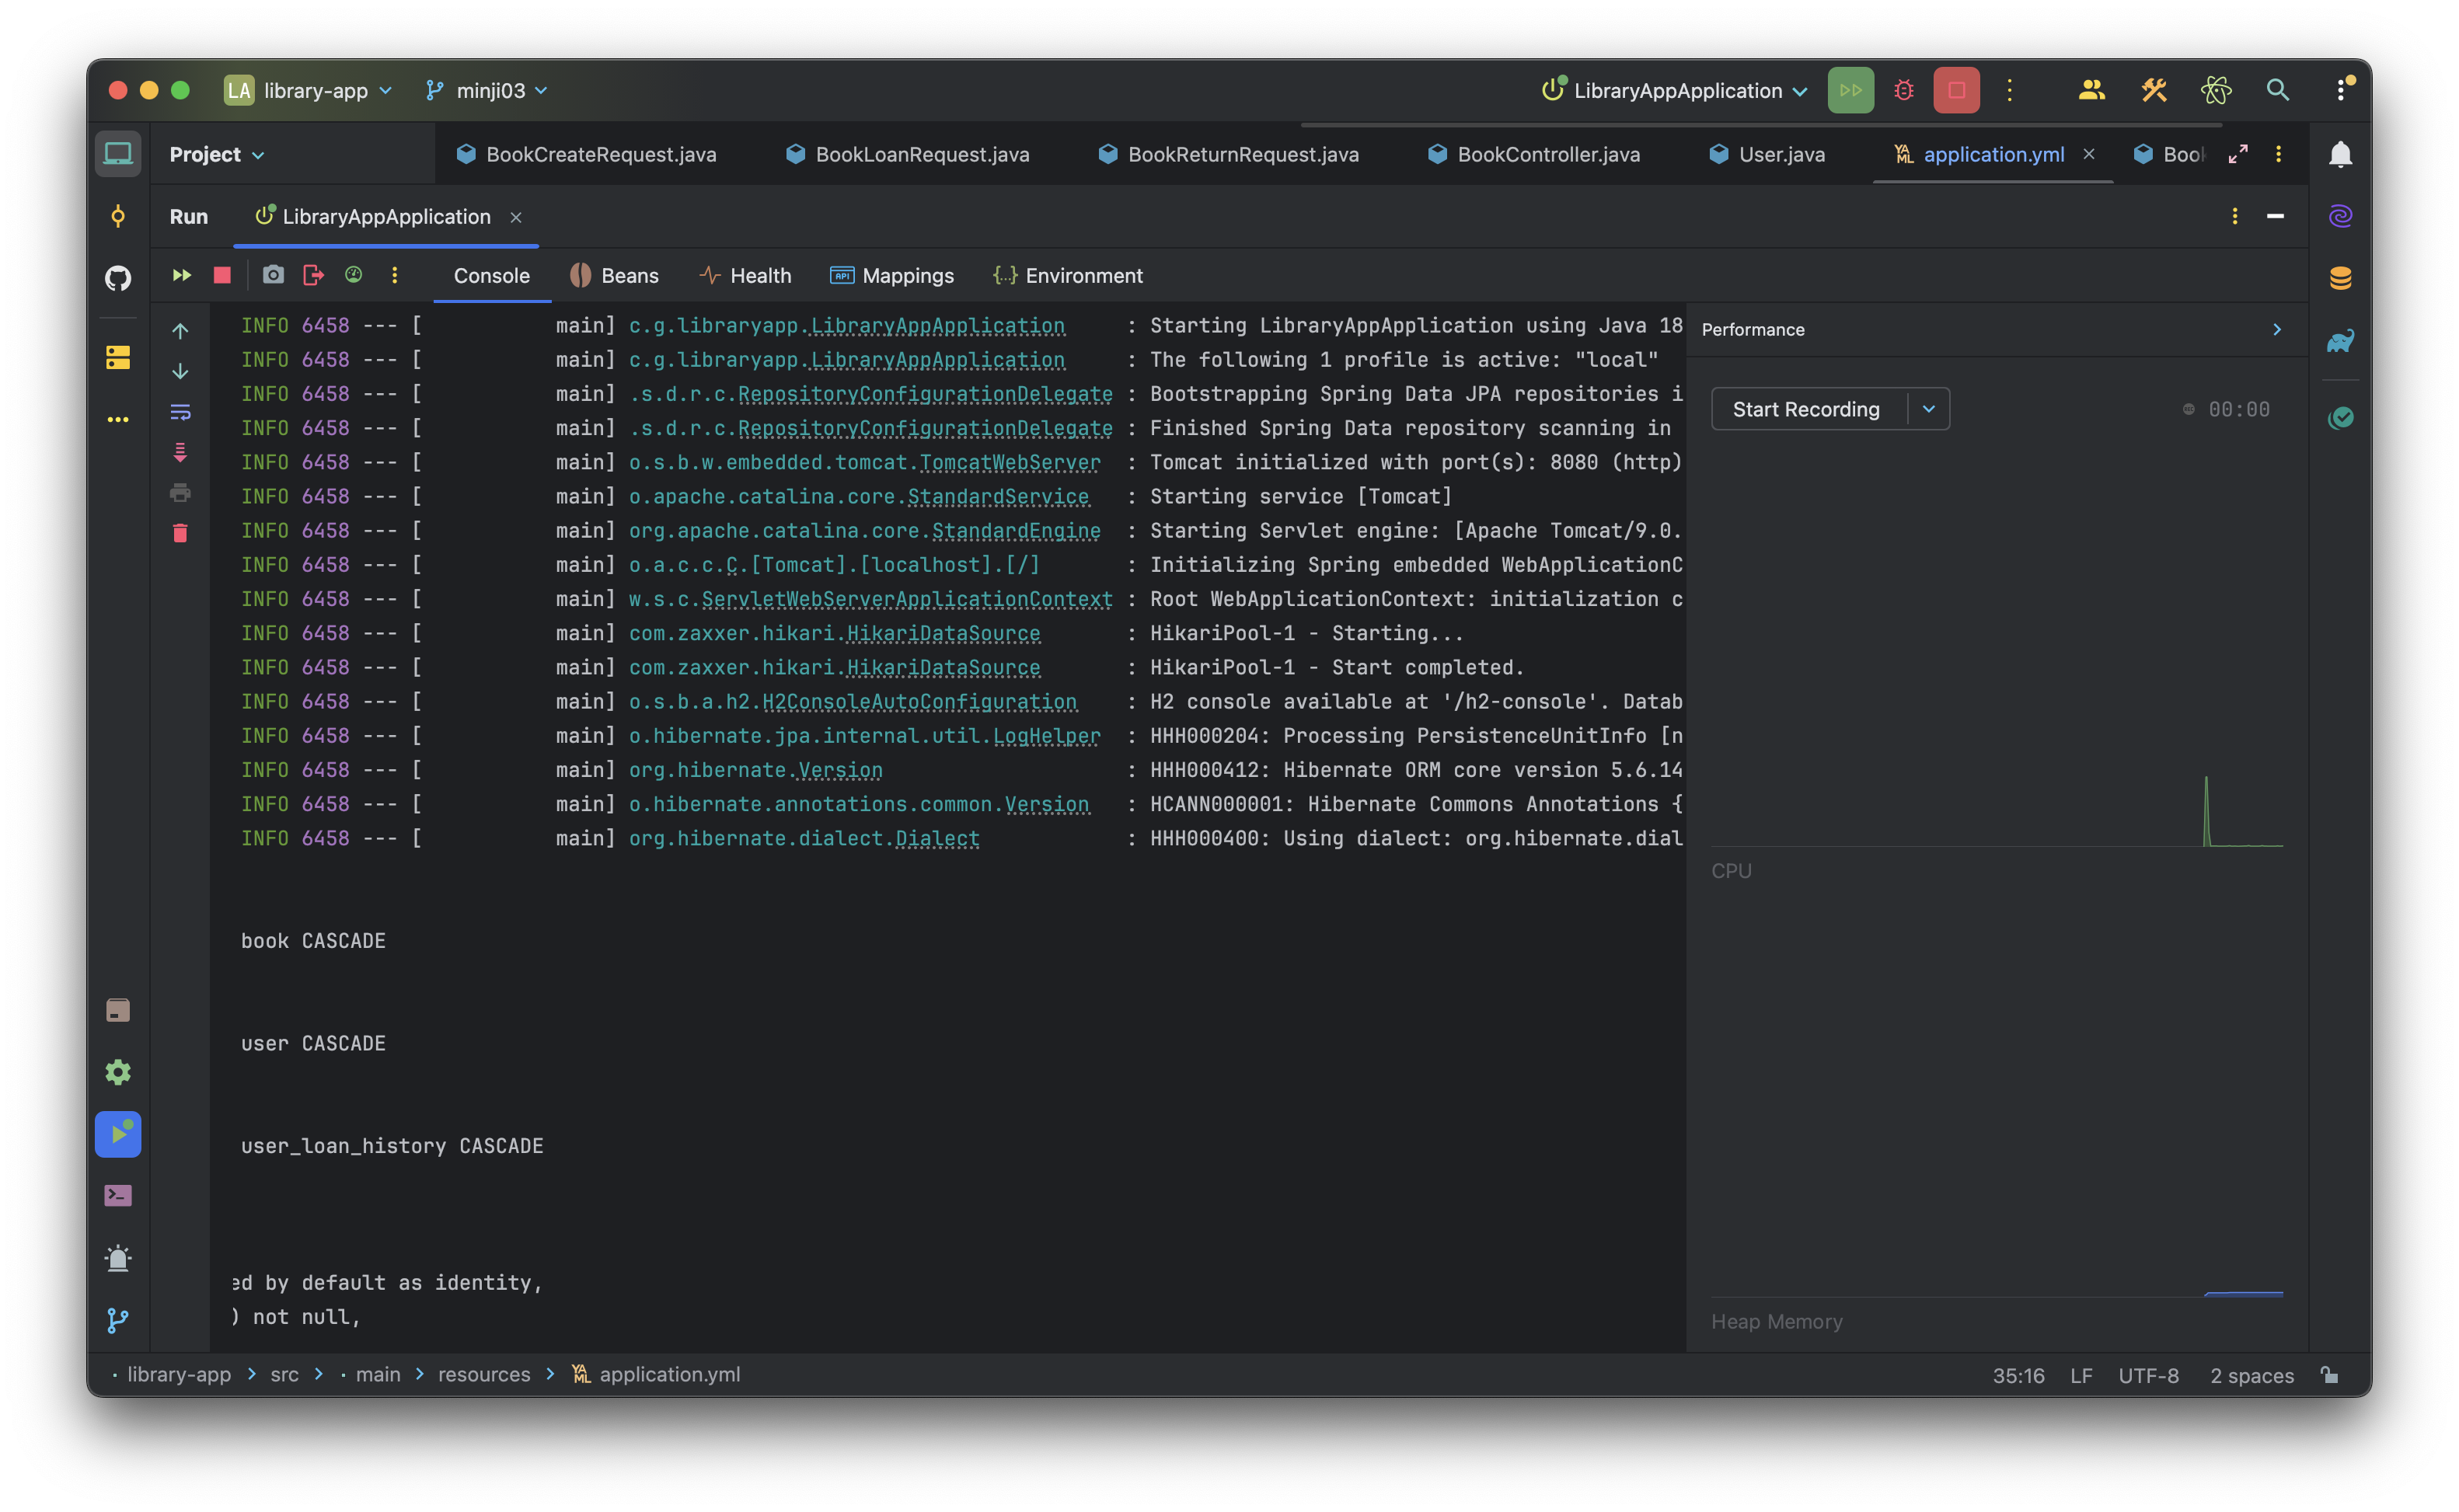Select the Health tab

tap(745, 275)
